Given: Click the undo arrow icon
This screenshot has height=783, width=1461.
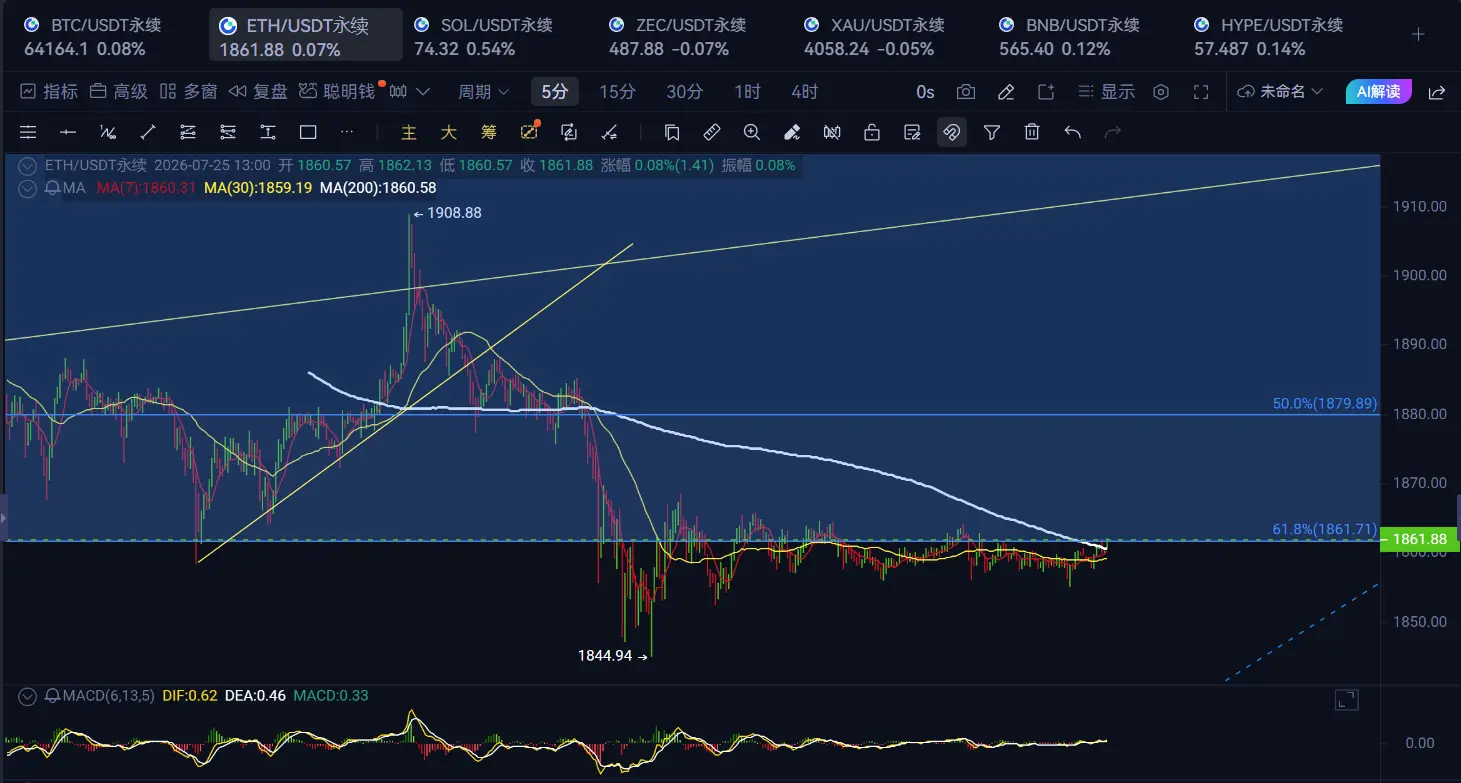Looking at the screenshot, I should (1073, 132).
